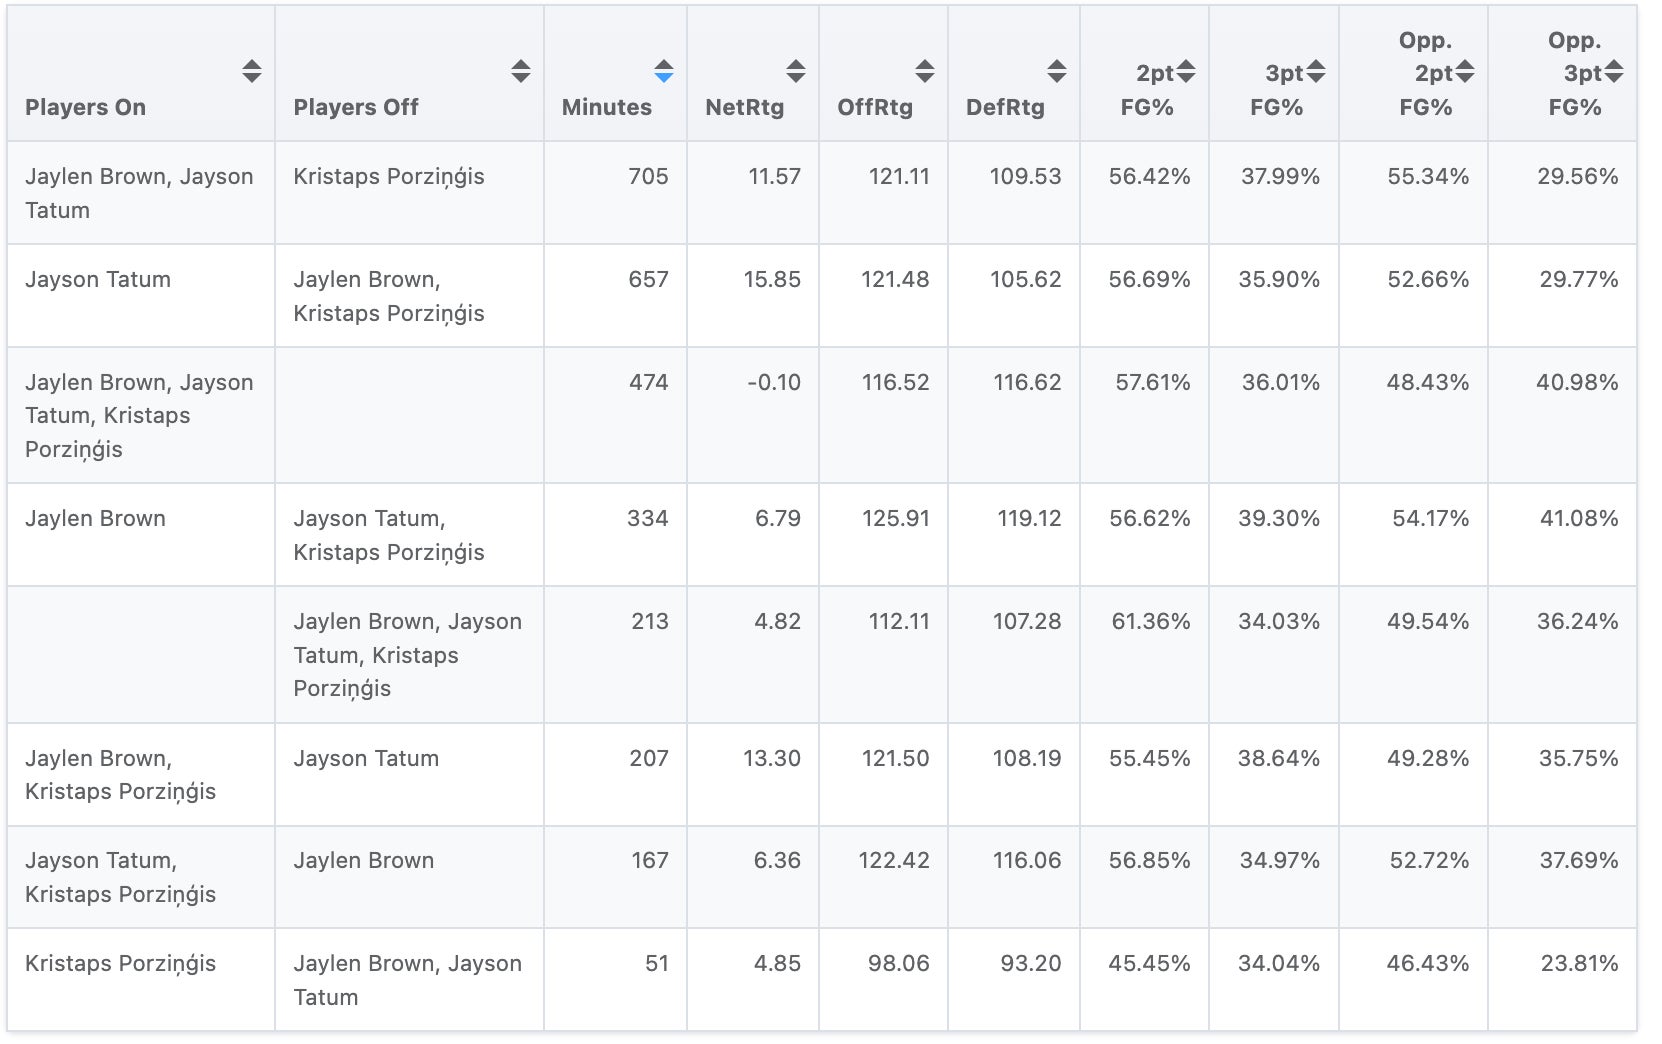Click the sort arrows in Players On header
This screenshot has height=1044, width=1662.
tap(252, 71)
